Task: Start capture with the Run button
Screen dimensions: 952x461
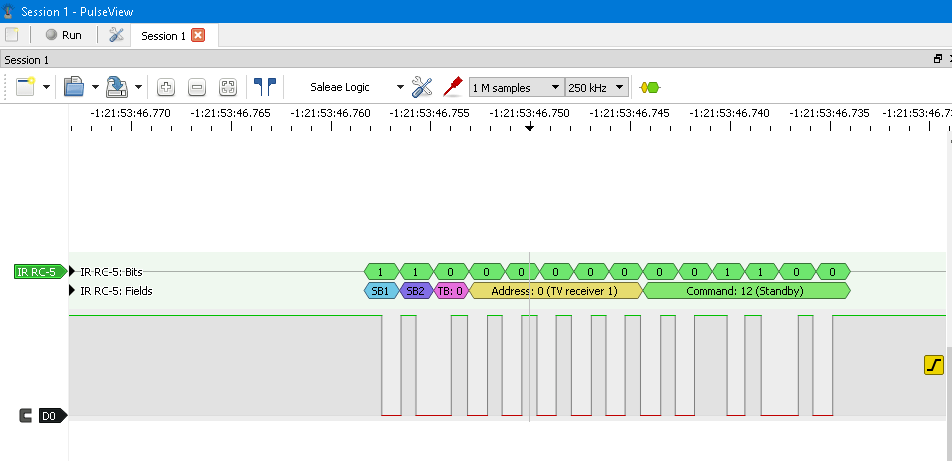Action: click(x=62, y=35)
